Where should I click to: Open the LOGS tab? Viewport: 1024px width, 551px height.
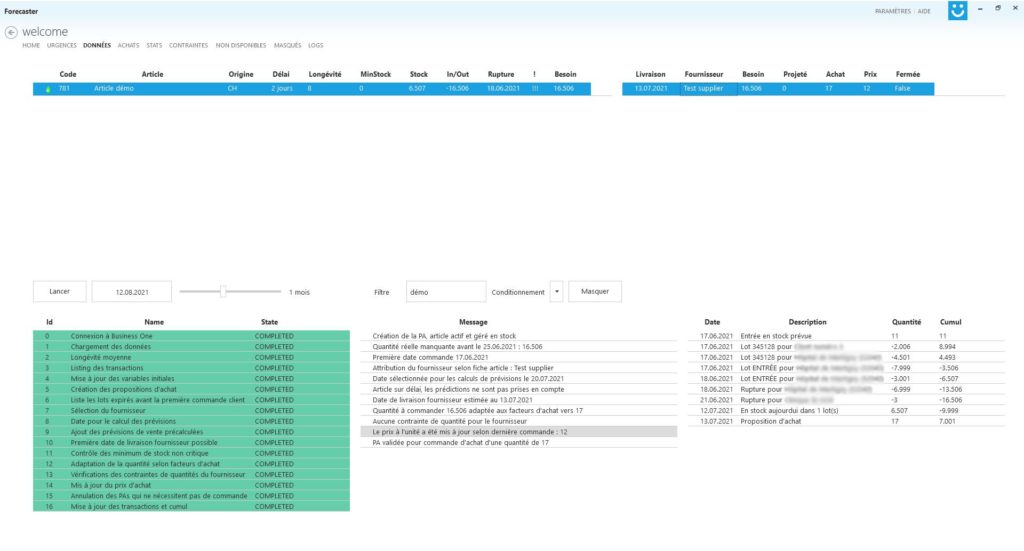click(315, 45)
